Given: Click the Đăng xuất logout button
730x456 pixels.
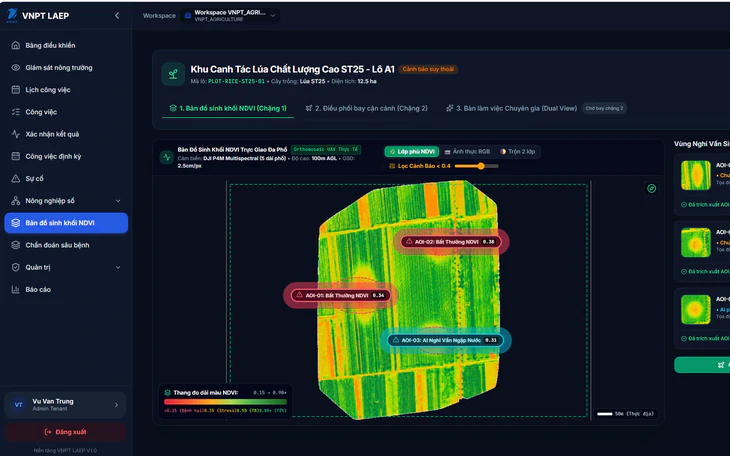Looking at the screenshot, I should pos(66,432).
